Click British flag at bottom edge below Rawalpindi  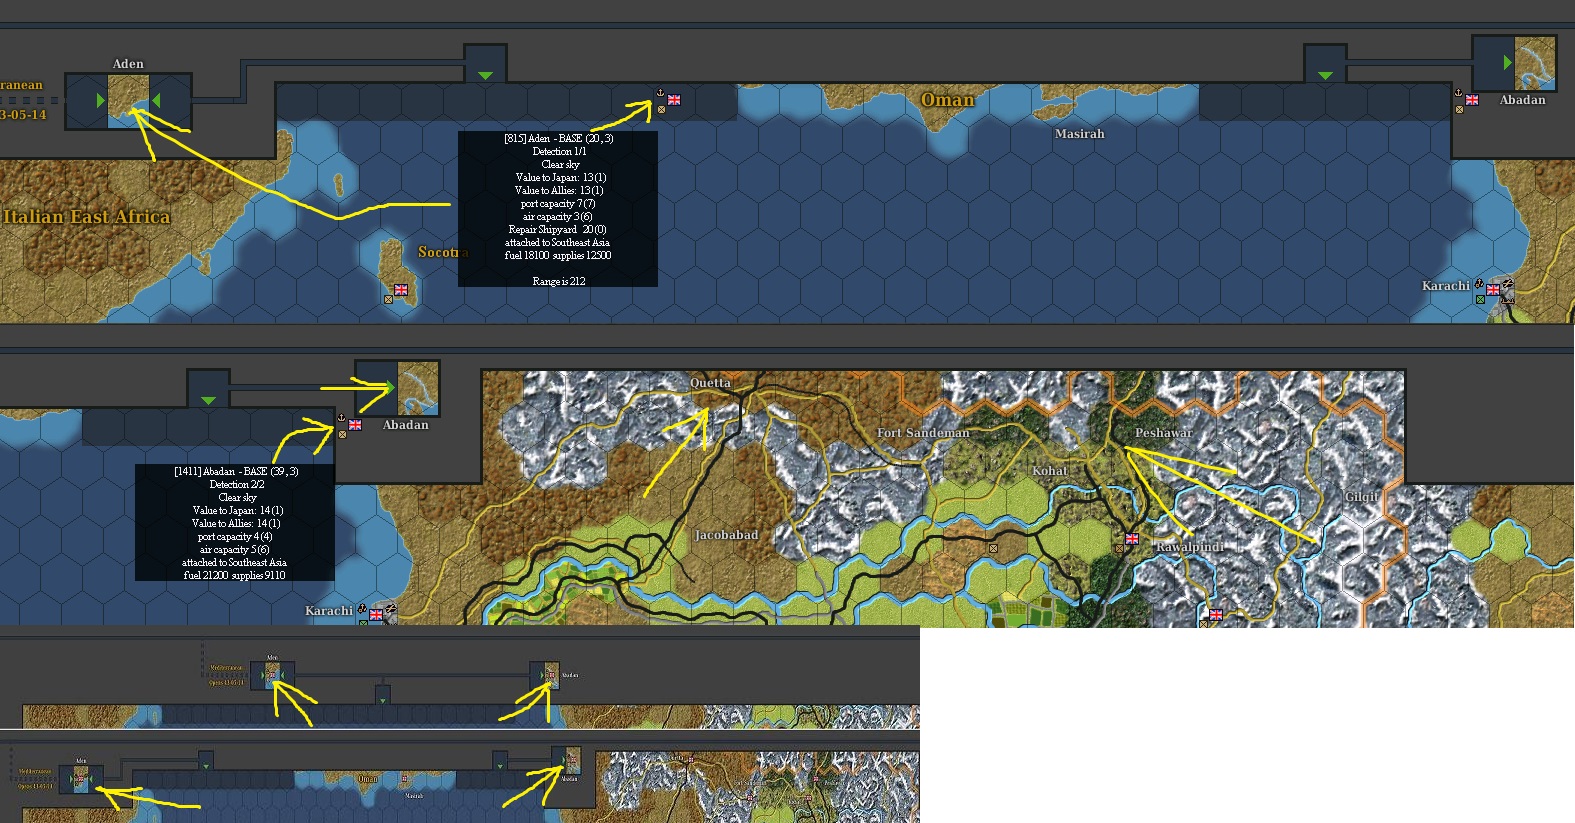tap(1216, 615)
